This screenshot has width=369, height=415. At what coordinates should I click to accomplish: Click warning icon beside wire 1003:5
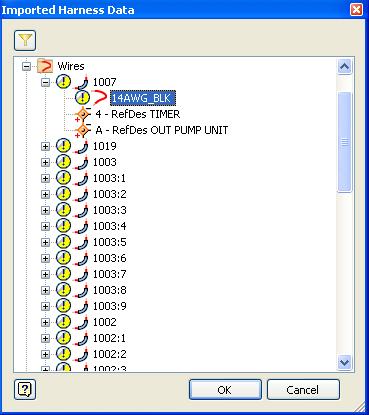click(x=63, y=242)
